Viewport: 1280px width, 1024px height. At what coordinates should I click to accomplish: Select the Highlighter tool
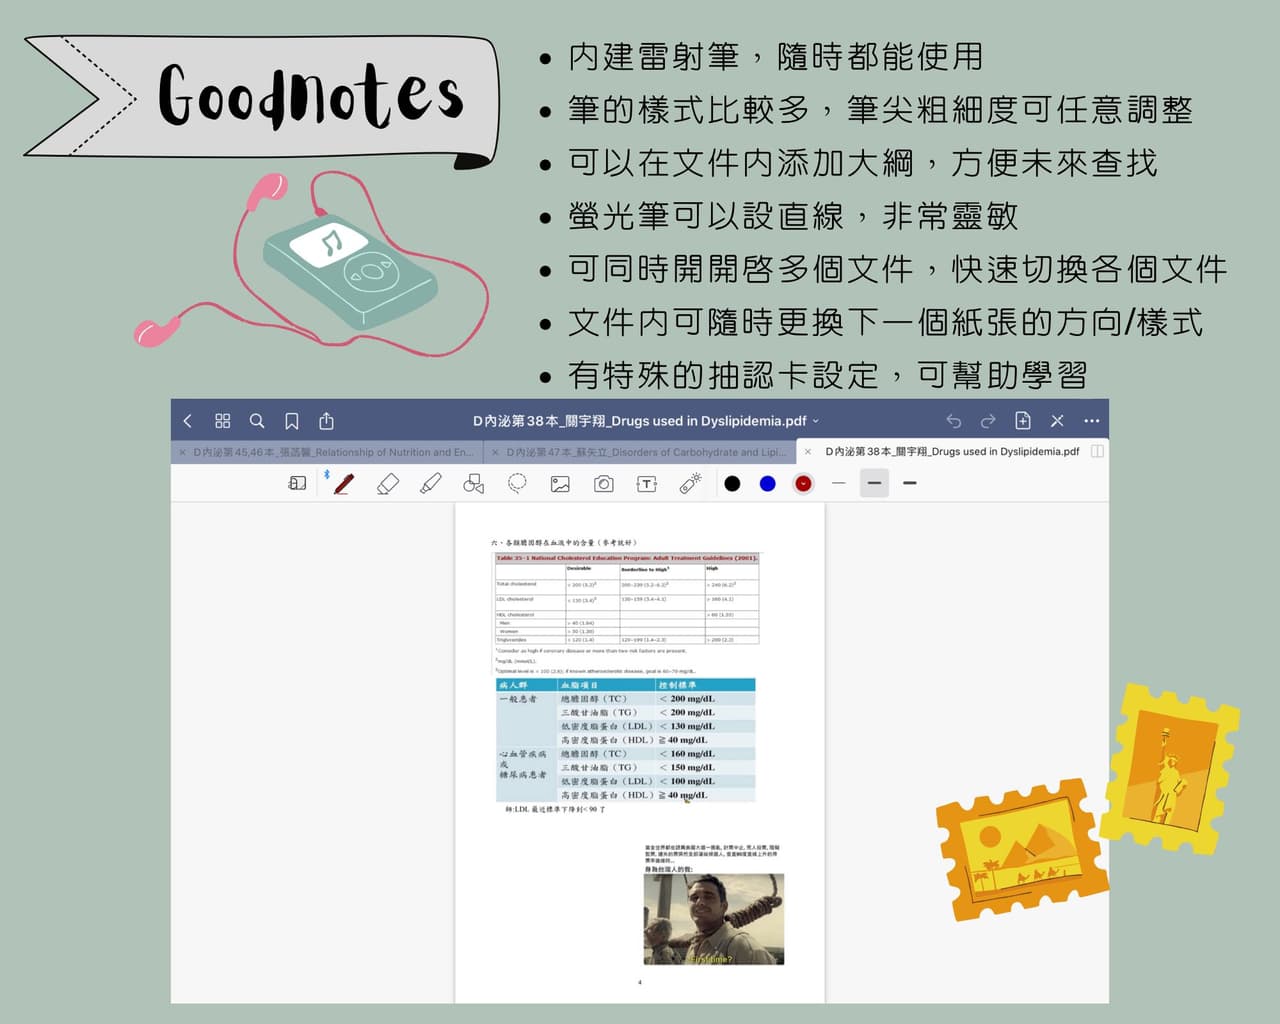coord(431,484)
